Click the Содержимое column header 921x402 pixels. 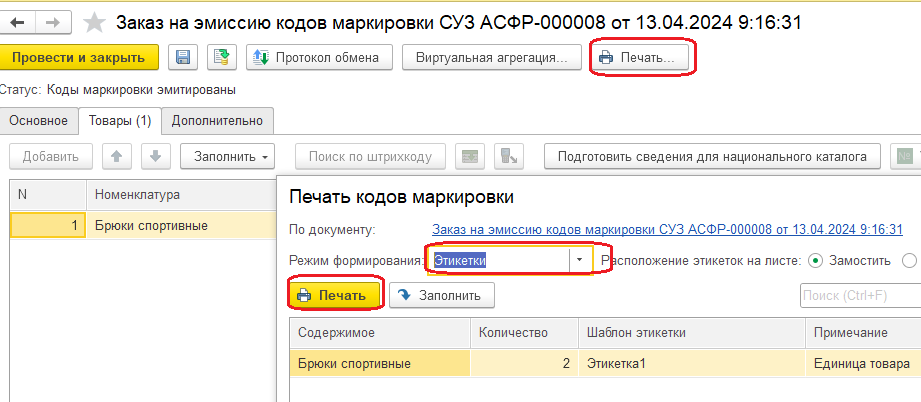(380, 333)
